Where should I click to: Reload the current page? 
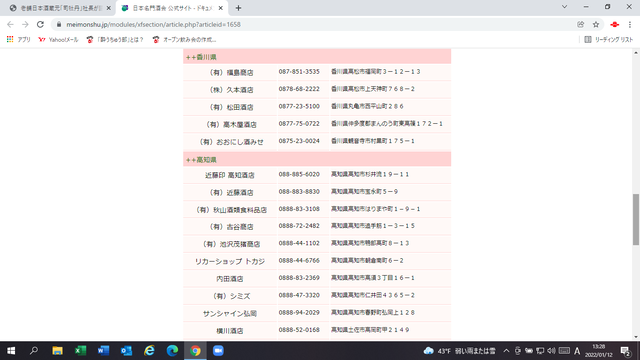[40, 24]
